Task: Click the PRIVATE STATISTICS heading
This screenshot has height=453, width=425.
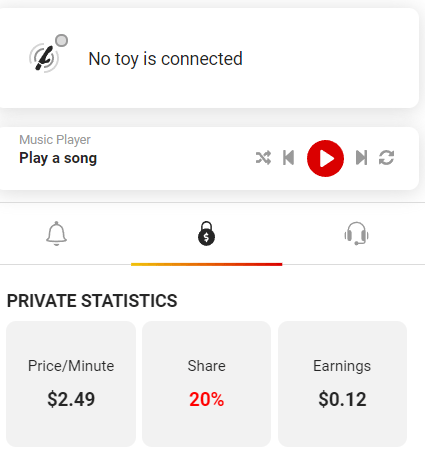Action: coord(92,301)
